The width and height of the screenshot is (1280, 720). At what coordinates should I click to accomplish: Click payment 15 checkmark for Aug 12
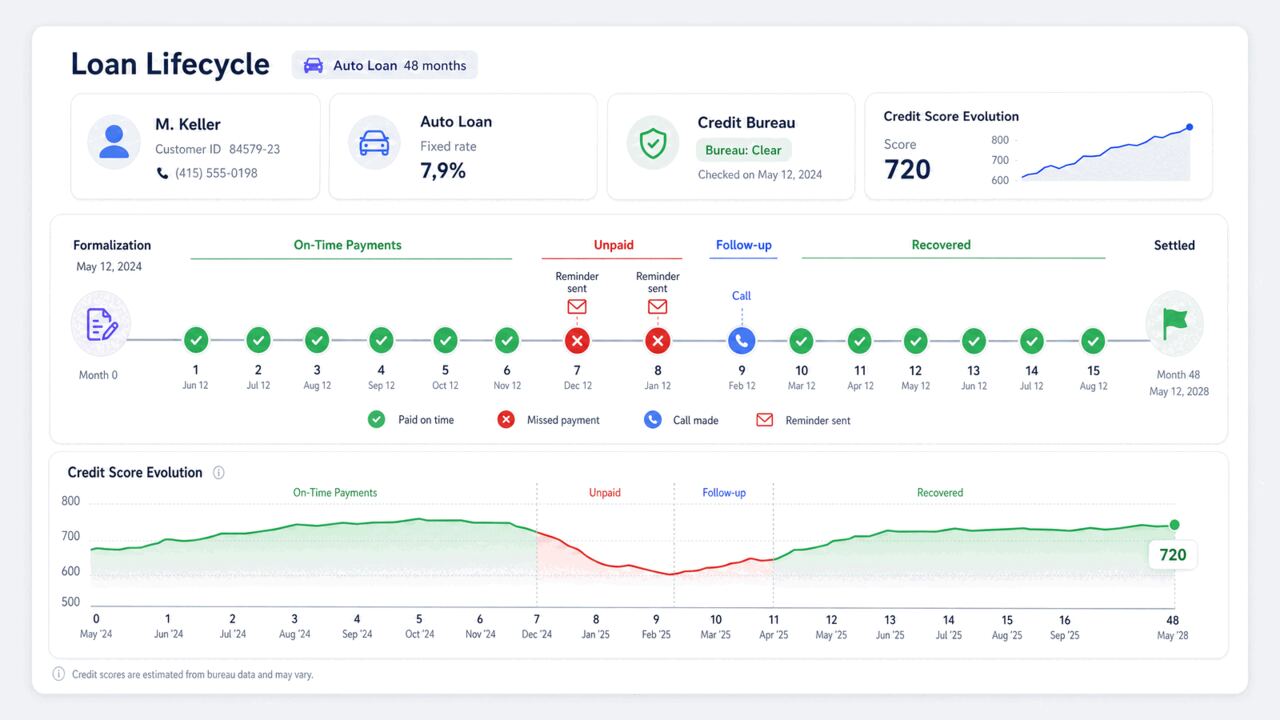[1093, 341]
